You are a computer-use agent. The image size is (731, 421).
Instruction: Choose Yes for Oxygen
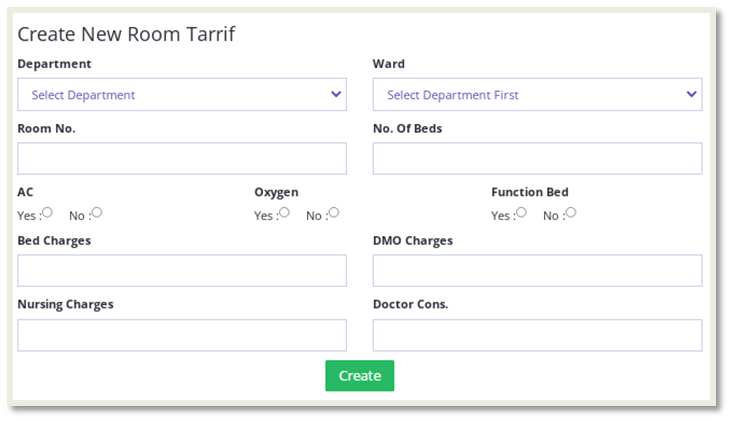(x=284, y=213)
